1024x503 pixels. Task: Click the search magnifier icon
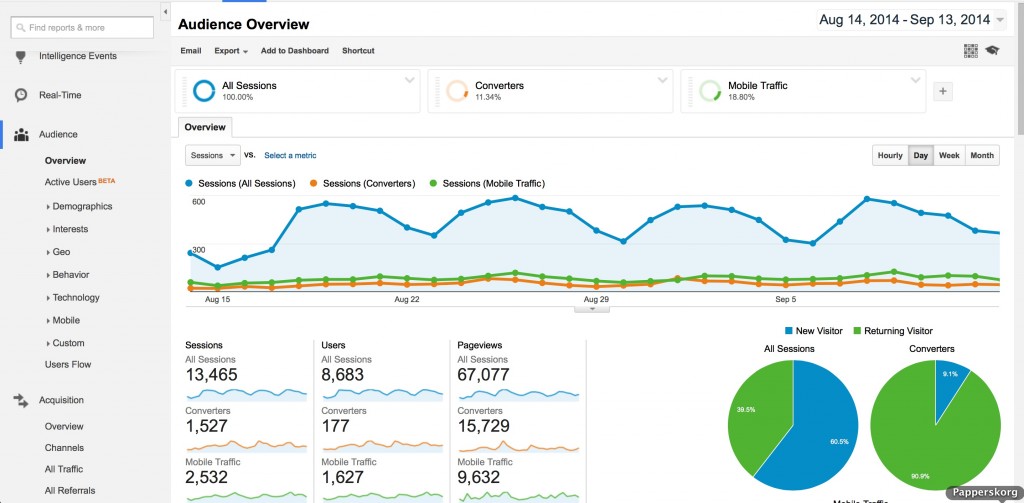coord(21,28)
